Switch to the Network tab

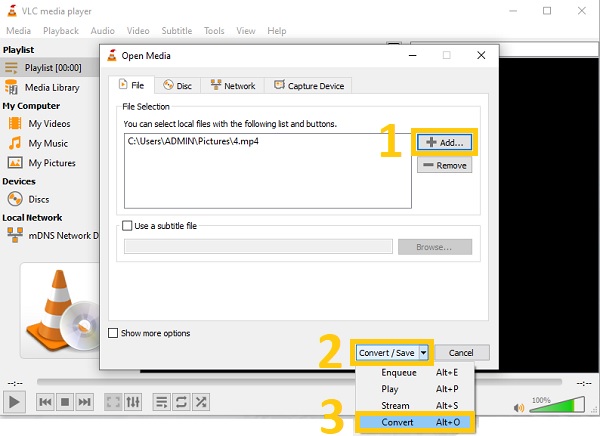[x=233, y=86]
